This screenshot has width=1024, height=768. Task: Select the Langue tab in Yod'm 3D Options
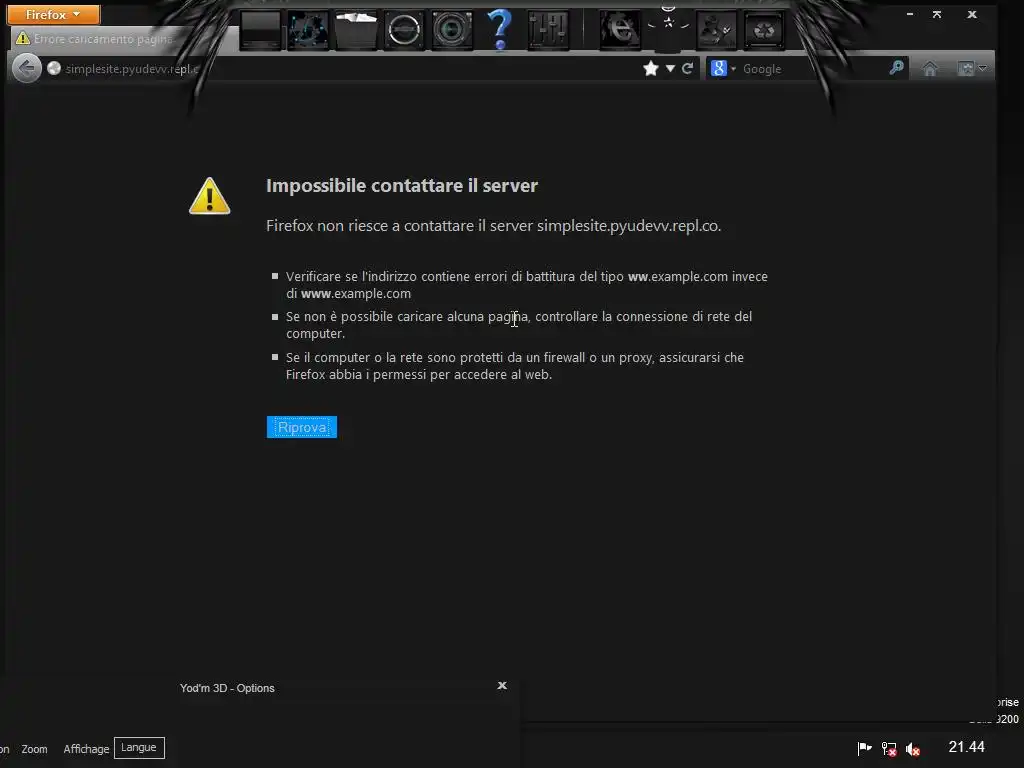point(139,748)
